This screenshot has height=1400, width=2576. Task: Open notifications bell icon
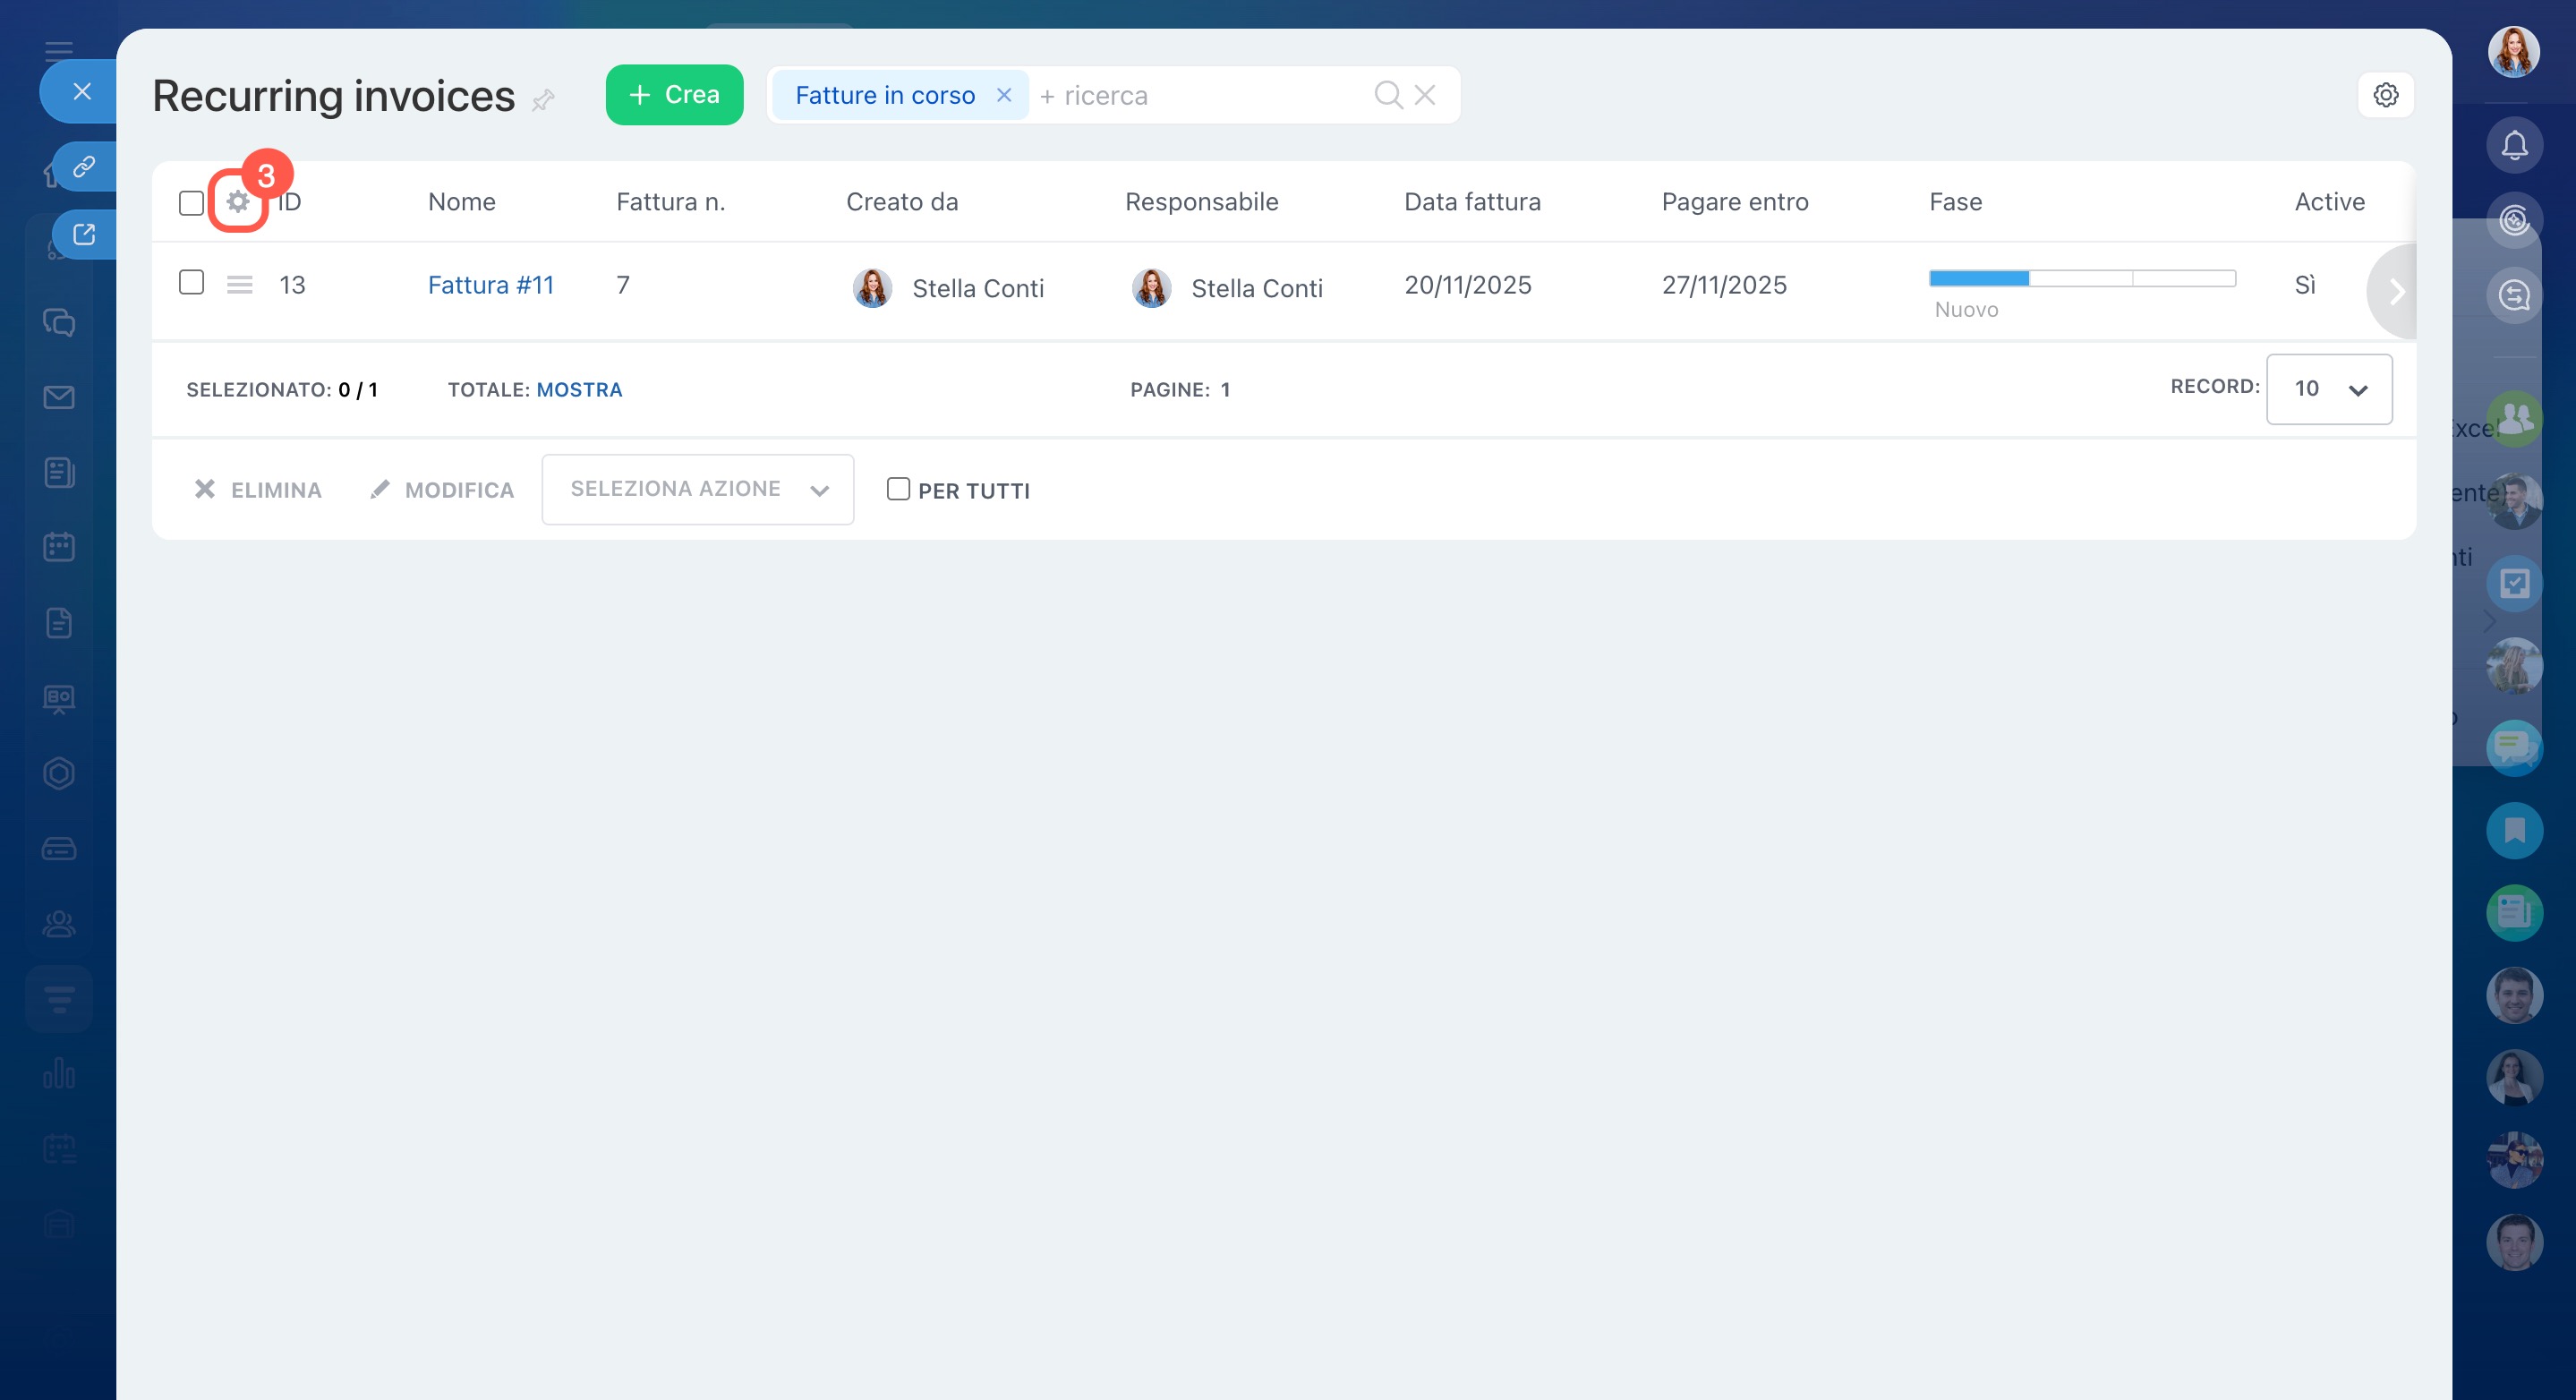2514,146
